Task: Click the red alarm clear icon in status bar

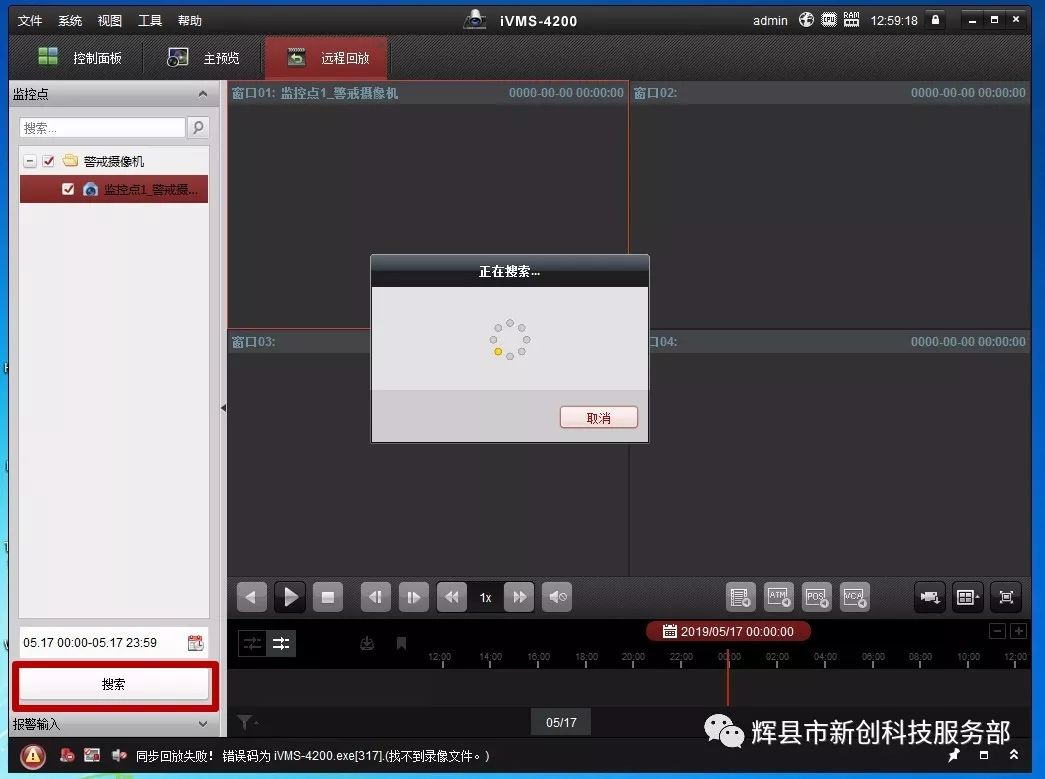Action: [67, 755]
